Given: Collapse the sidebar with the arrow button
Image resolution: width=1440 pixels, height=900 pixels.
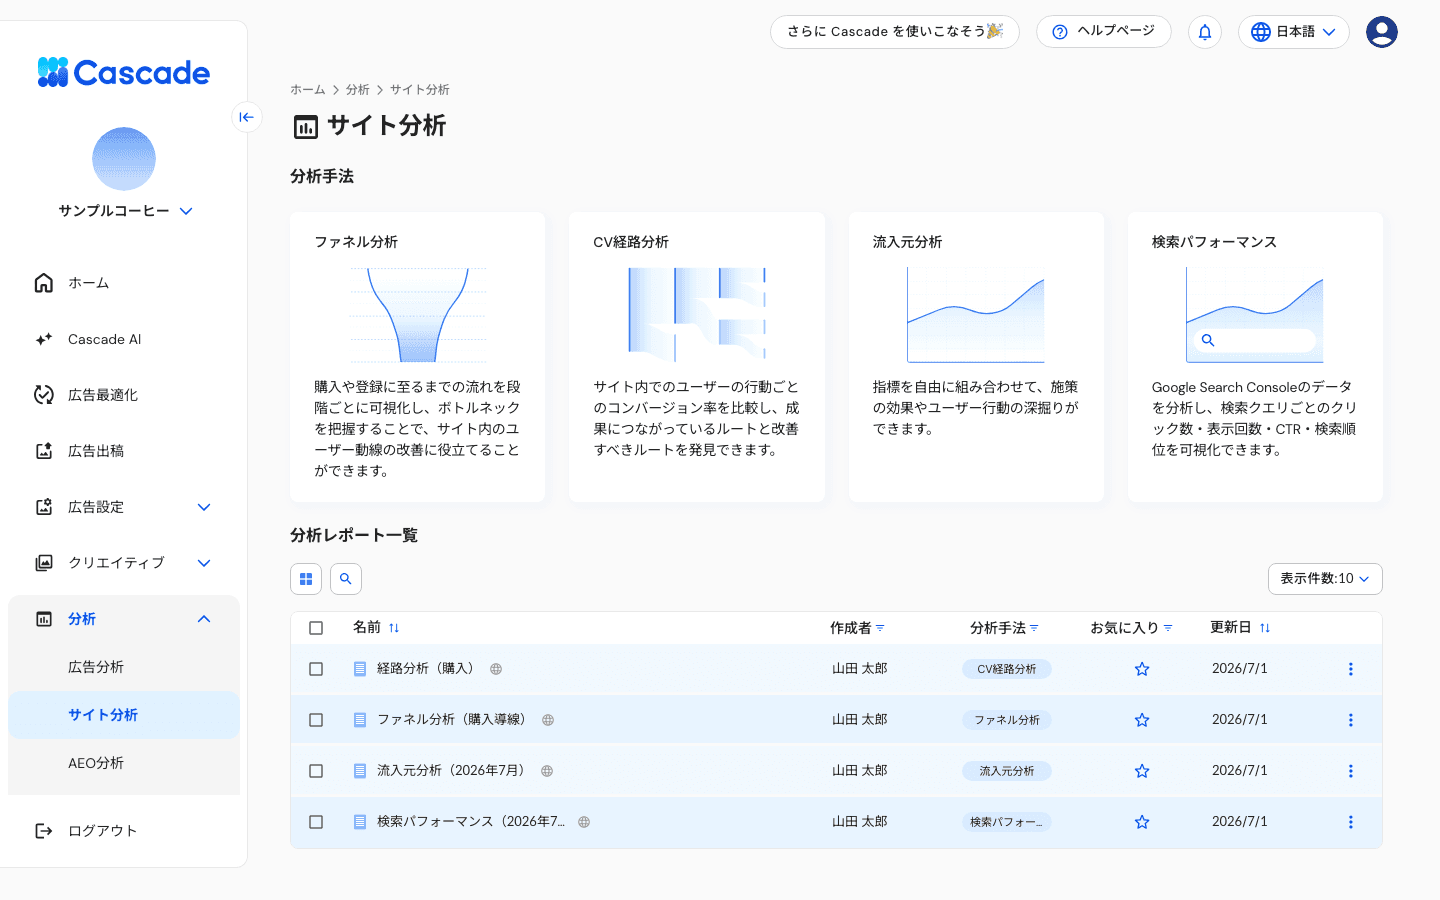Looking at the screenshot, I should [x=247, y=117].
